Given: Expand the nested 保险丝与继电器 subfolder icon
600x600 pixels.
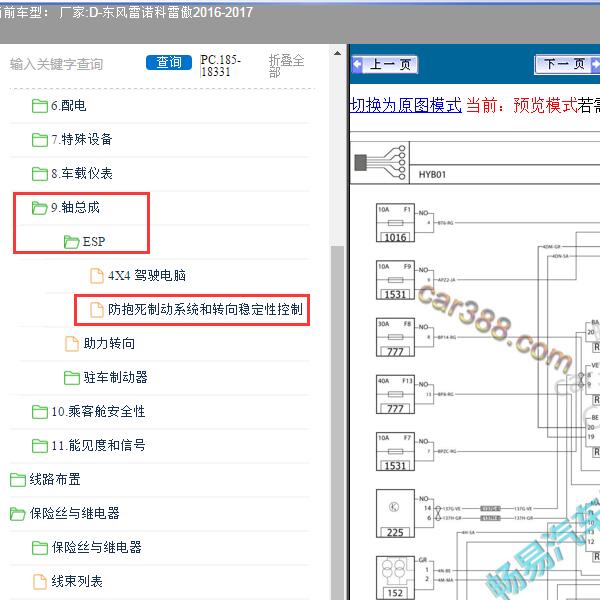Looking at the screenshot, I should pos(39,548).
